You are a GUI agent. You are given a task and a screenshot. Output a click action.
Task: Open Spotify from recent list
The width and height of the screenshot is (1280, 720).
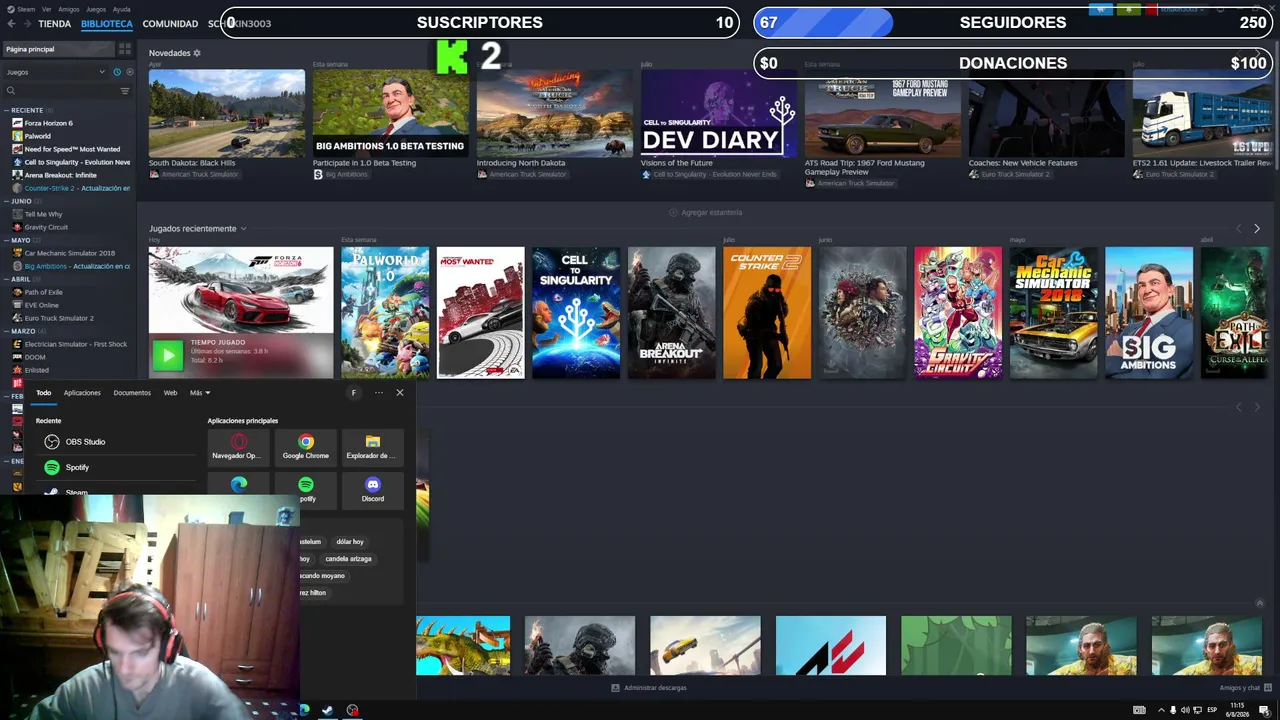(x=118, y=467)
